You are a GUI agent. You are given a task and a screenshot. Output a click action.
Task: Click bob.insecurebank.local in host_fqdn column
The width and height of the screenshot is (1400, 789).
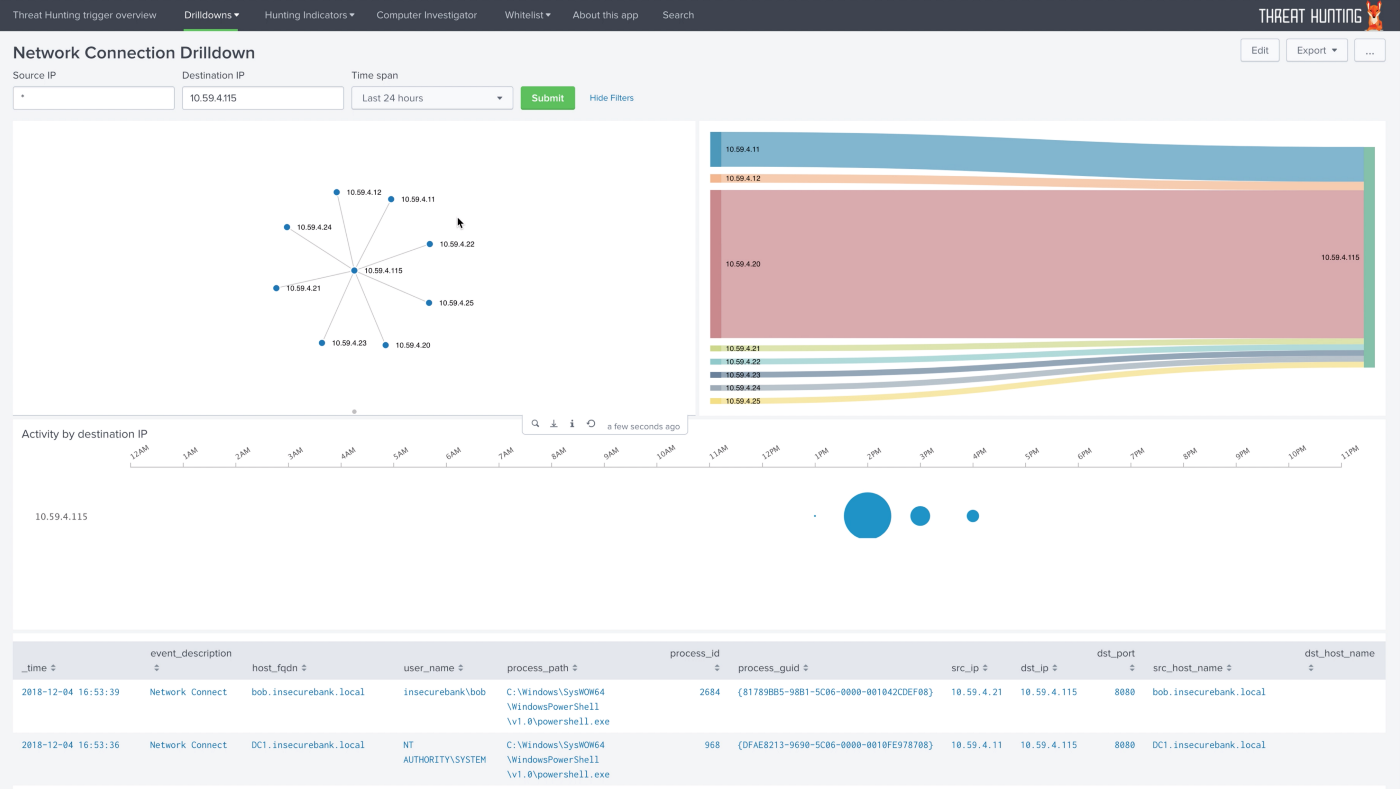pyautogui.click(x=308, y=692)
